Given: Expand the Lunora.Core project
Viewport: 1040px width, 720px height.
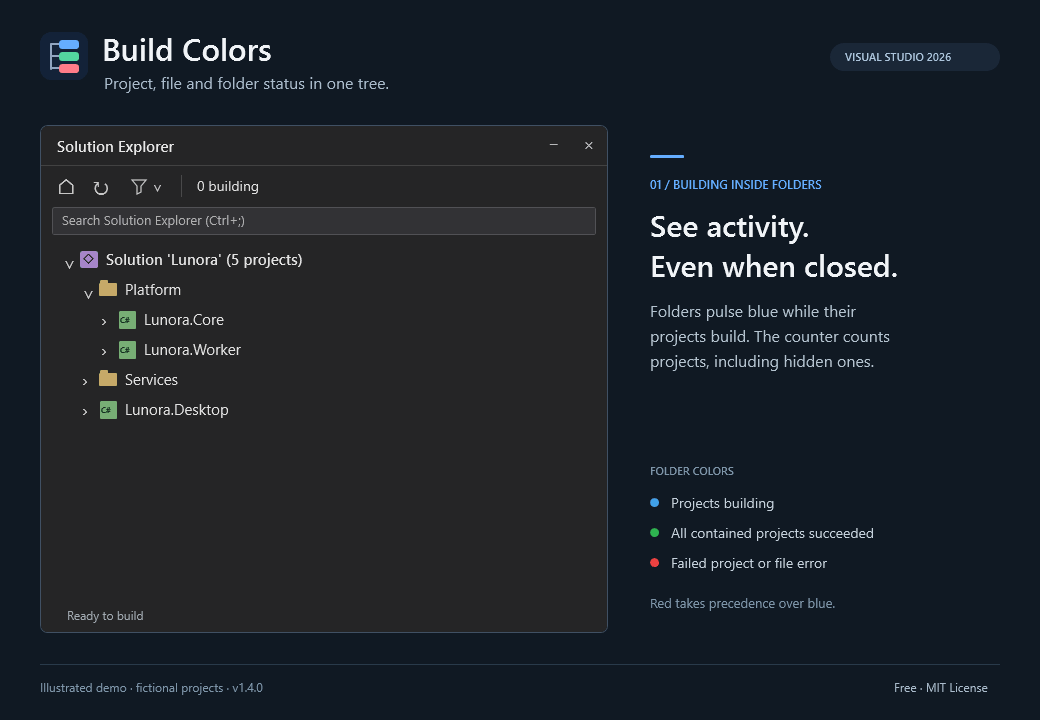Looking at the screenshot, I should click(103, 322).
